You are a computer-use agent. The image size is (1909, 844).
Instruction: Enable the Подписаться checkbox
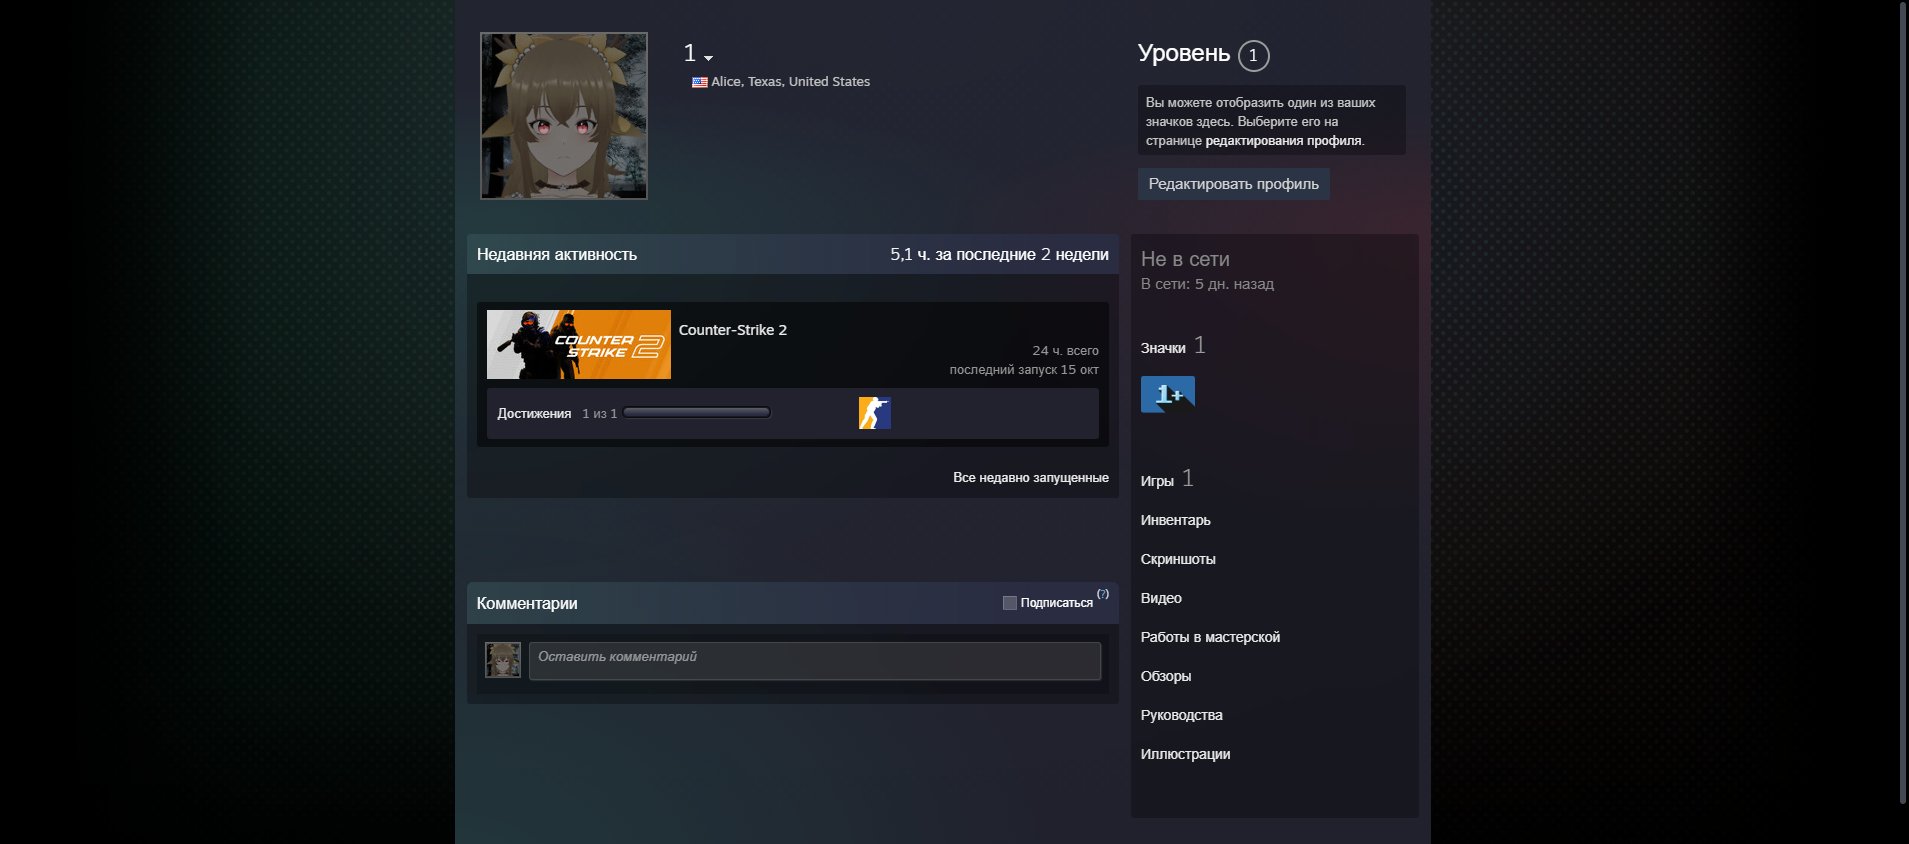click(1010, 603)
